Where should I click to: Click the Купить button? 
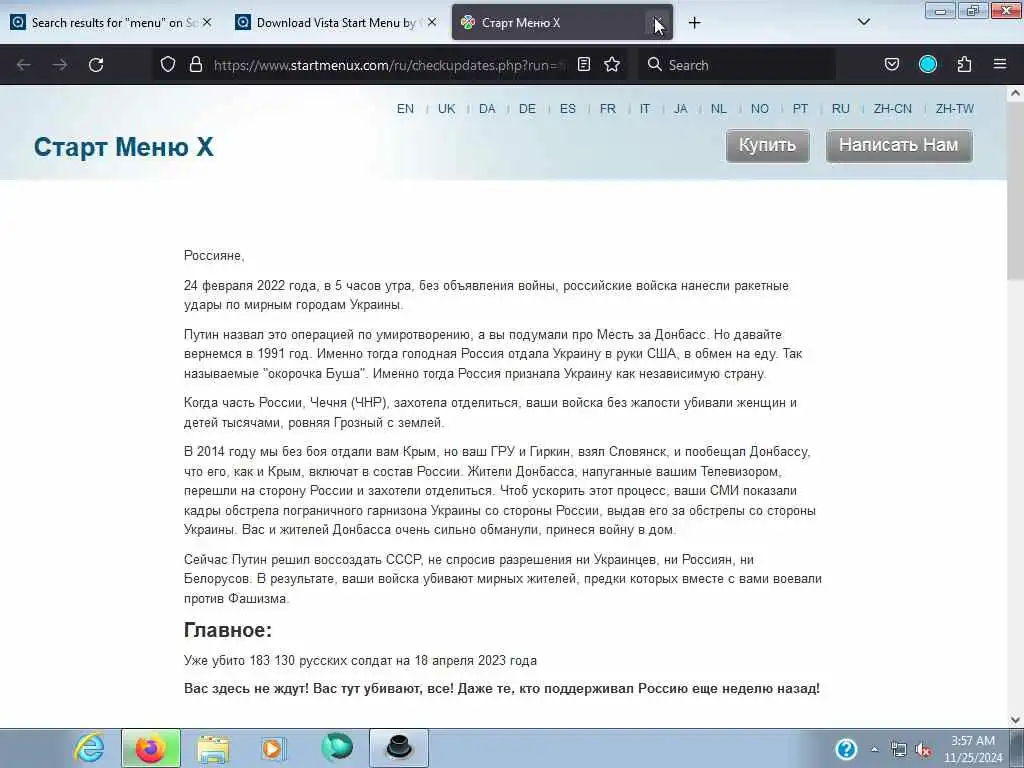[767, 145]
